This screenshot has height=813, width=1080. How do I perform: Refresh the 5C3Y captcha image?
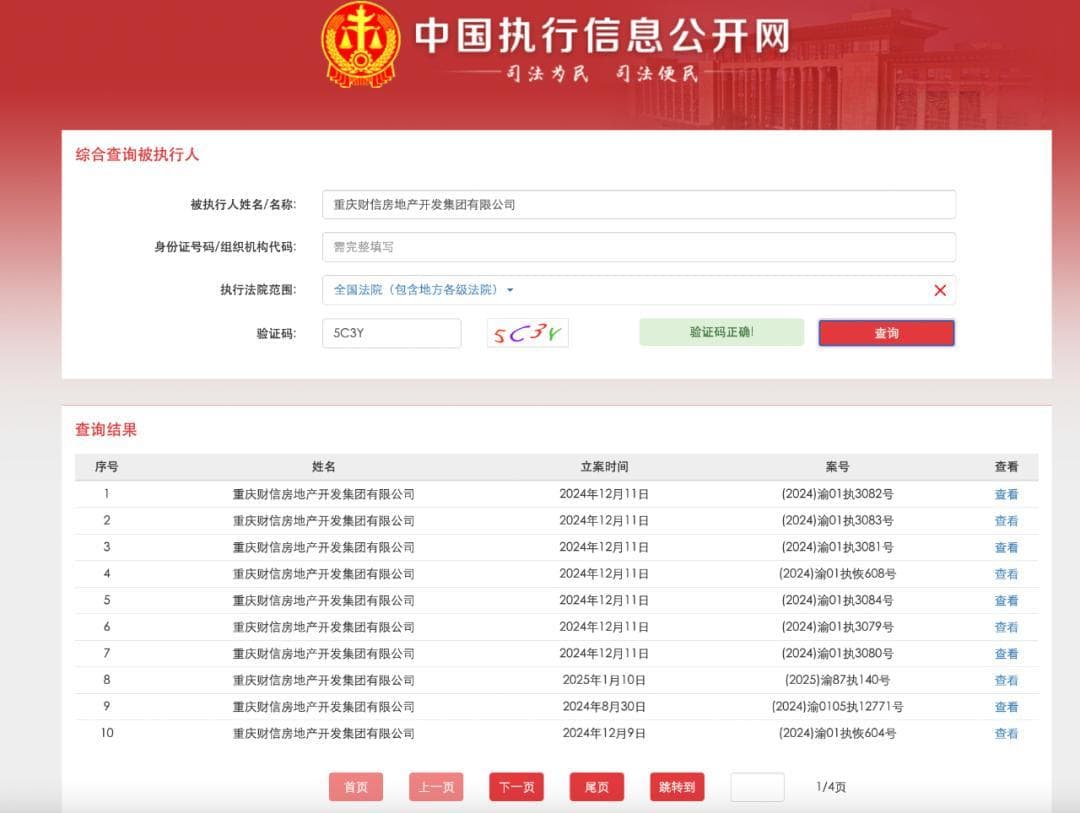pyautogui.click(x=528, y=333)
